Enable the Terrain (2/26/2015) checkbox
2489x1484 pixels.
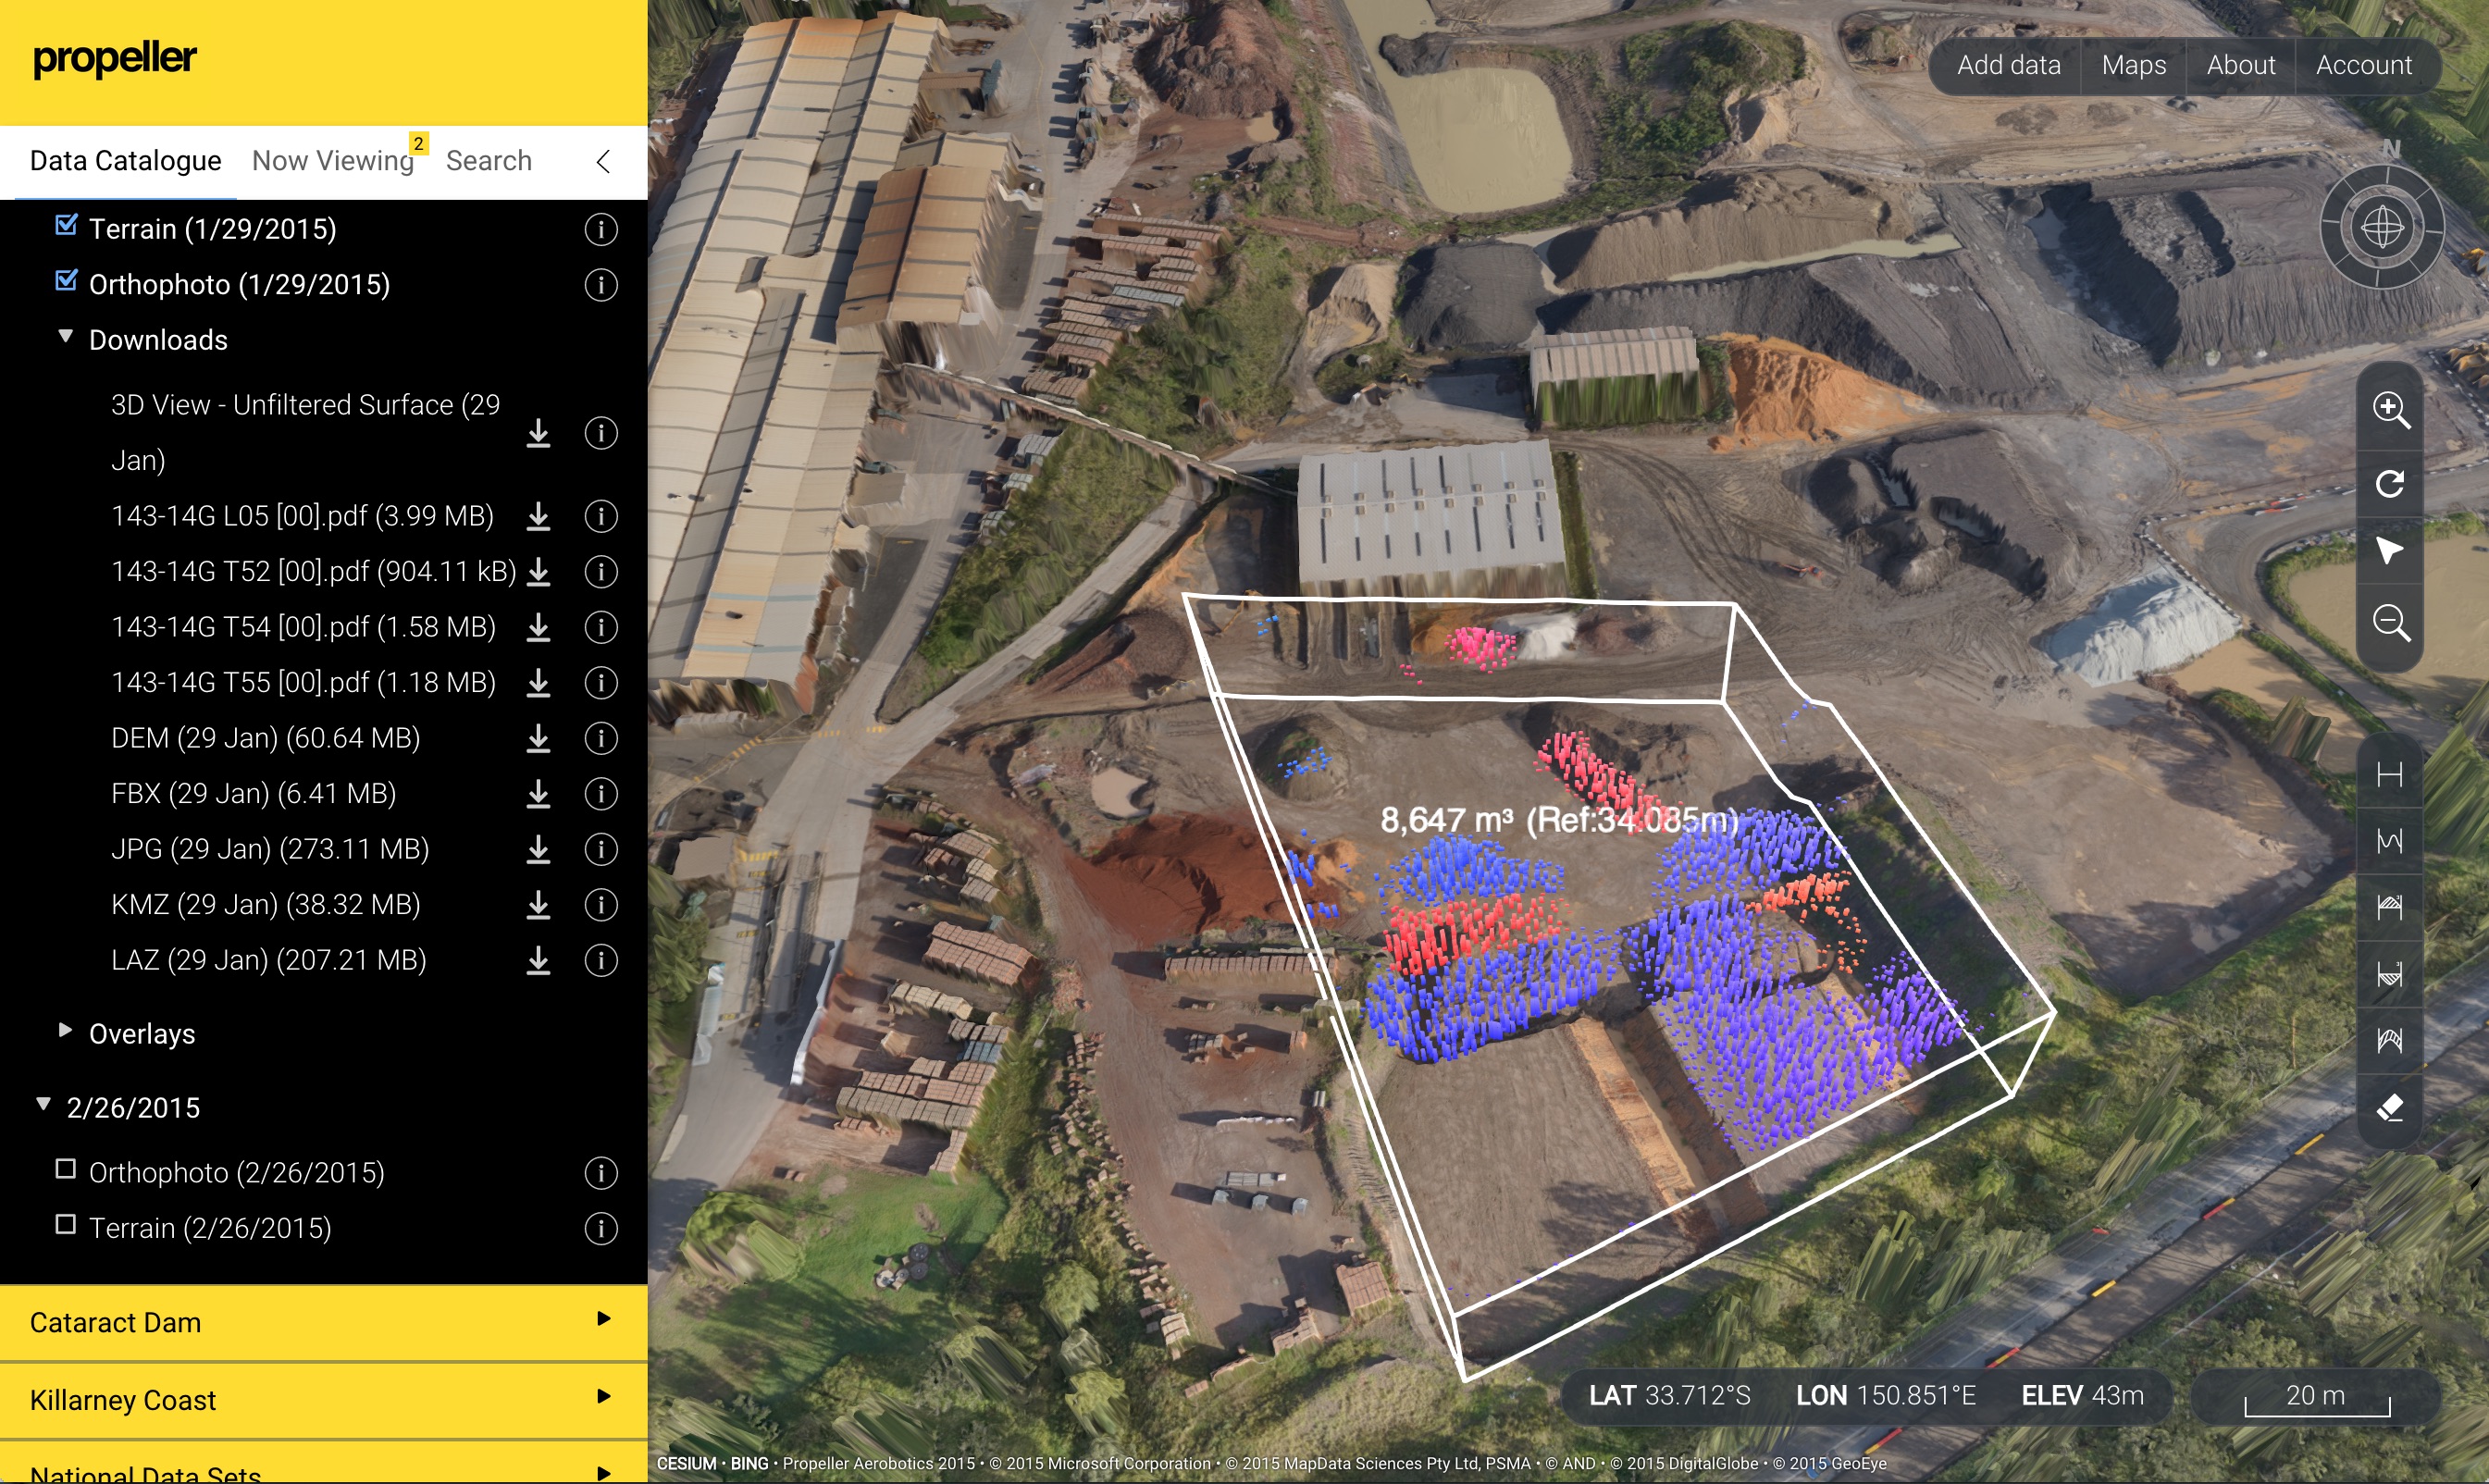pos(66,1224)
